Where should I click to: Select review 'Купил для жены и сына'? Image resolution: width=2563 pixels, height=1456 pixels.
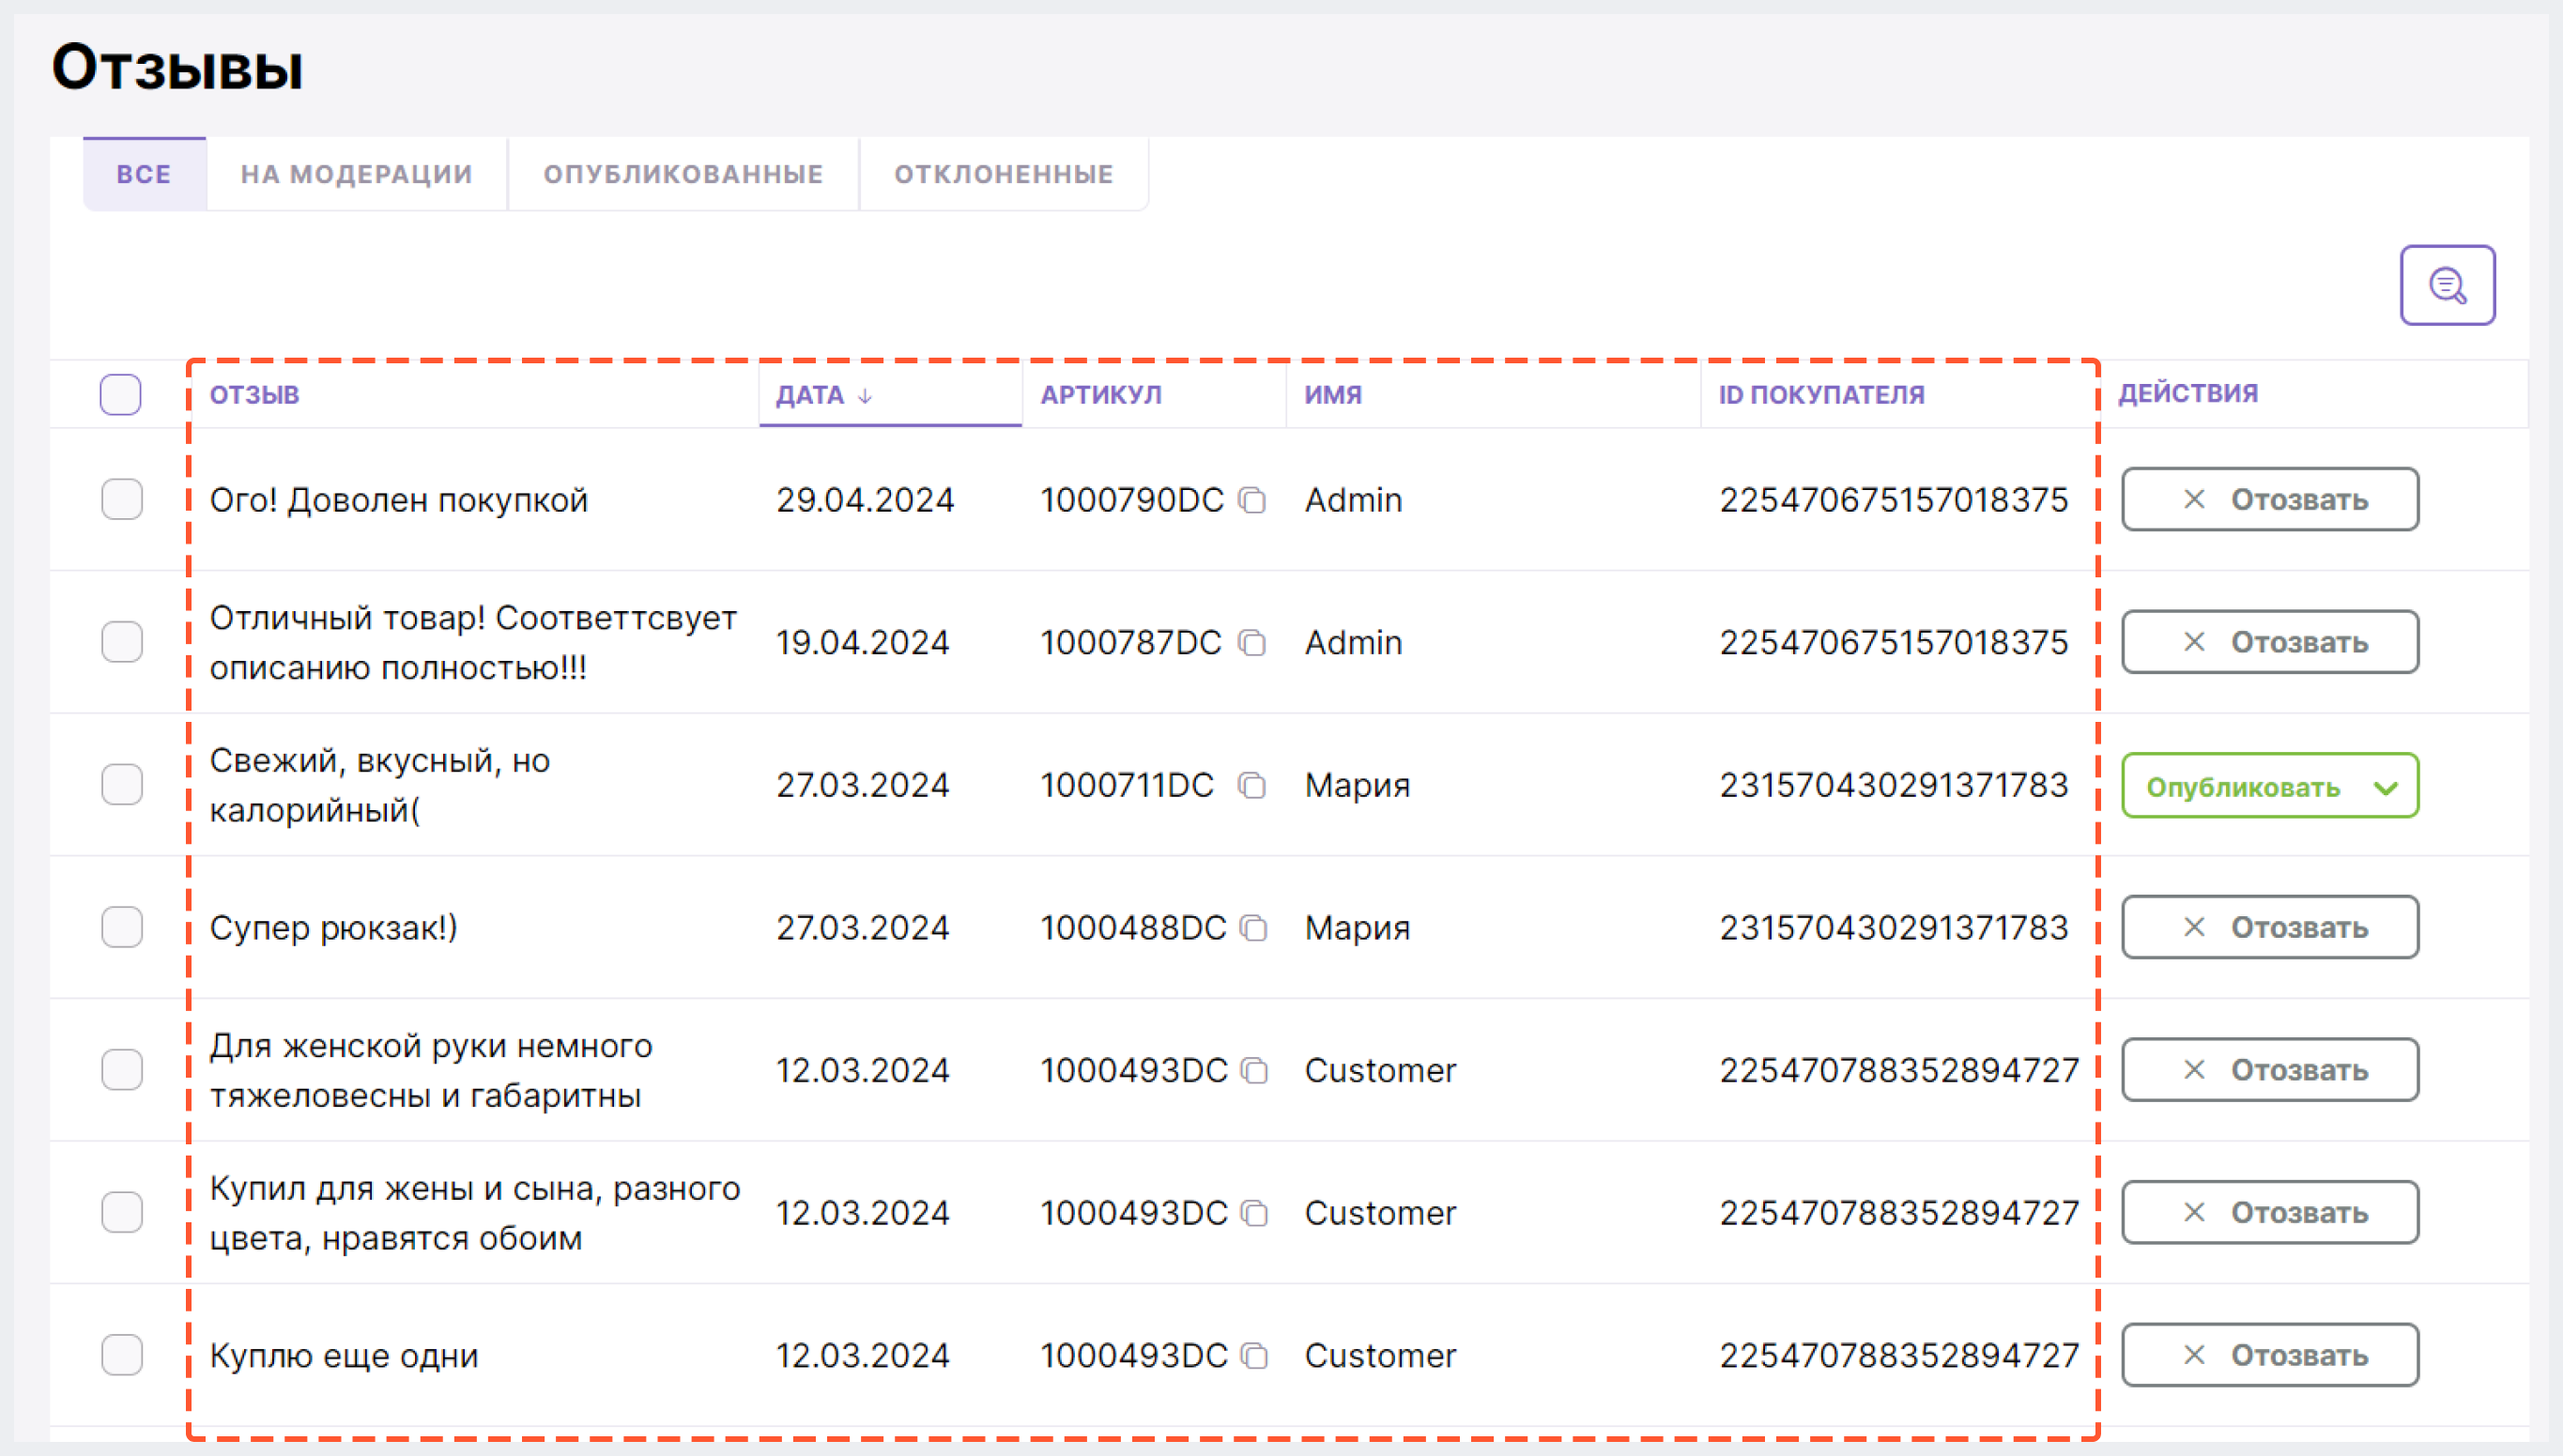click(475, 1213)
